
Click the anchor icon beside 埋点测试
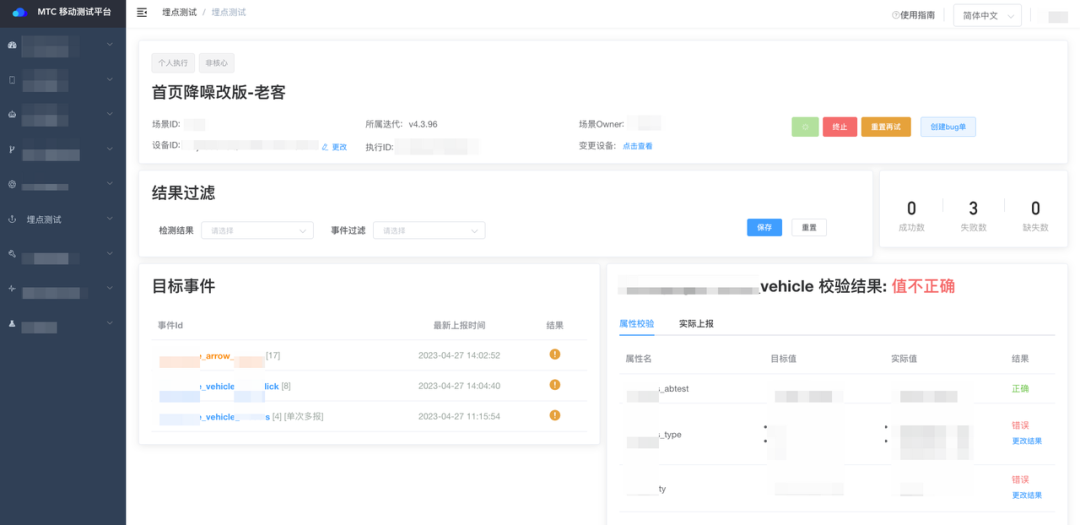[x=12, y=219]
